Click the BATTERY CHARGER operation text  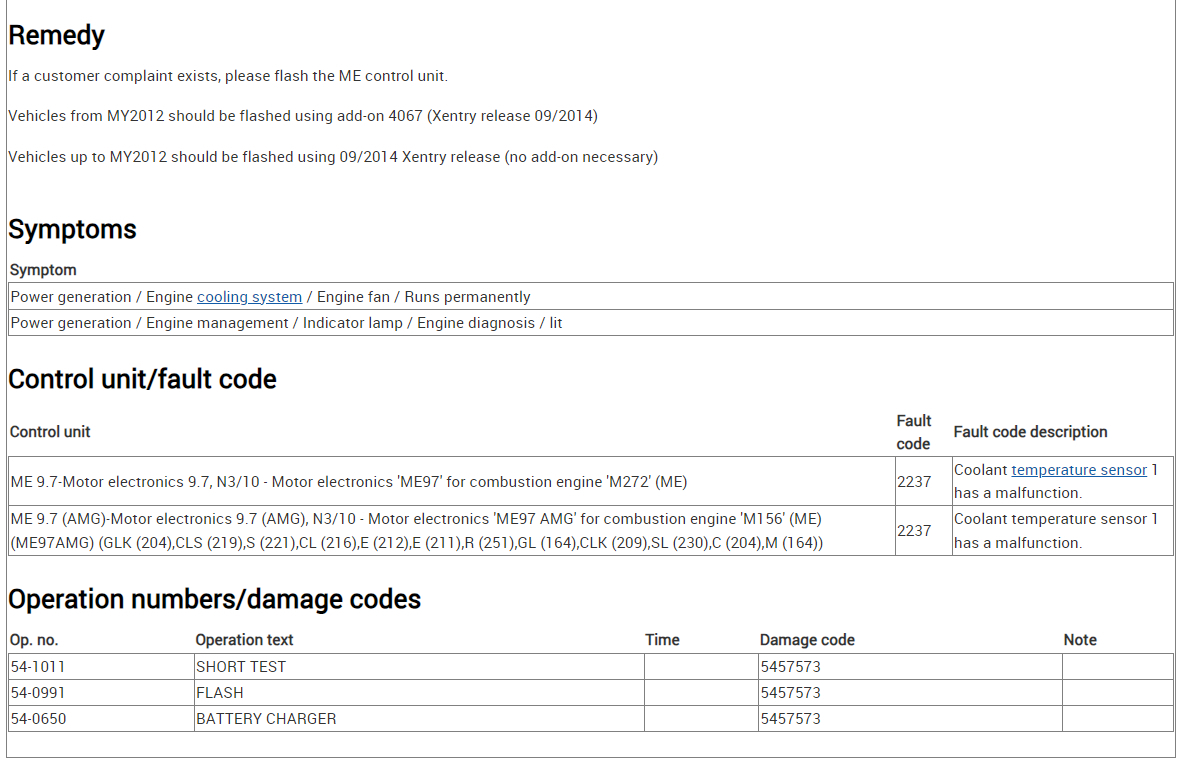[266, 719]
